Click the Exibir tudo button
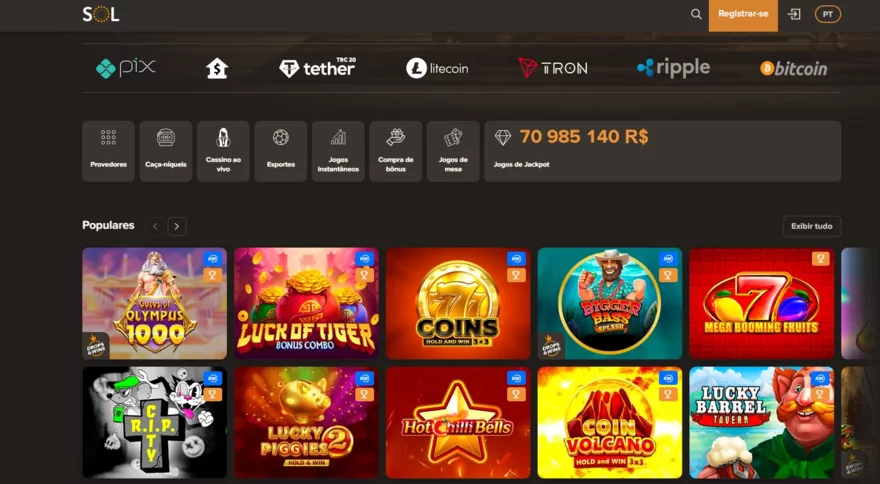880x484 pixels. click(812, 226)
